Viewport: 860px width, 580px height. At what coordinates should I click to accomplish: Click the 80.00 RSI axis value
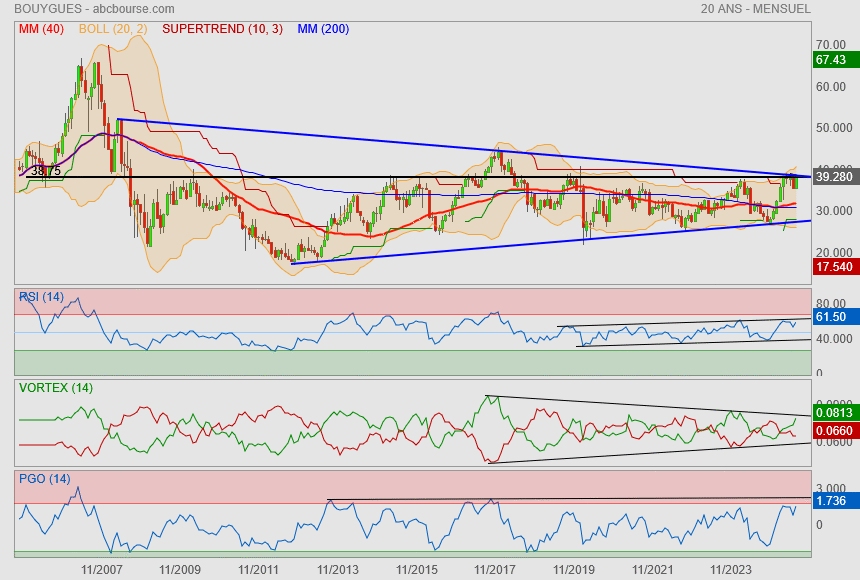831,303
